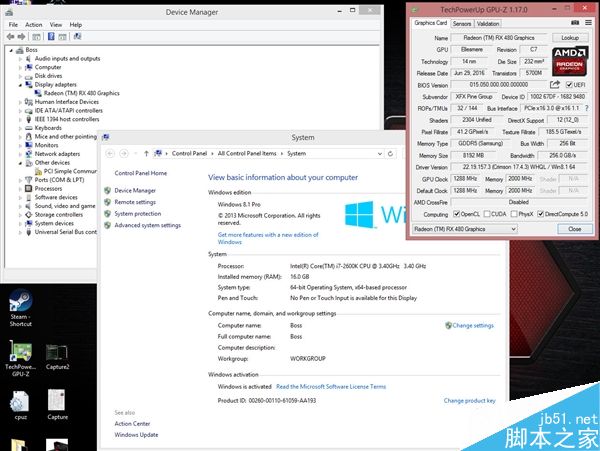Select Network adapters in Device Manager tree
This screenshot has height=451, width=600.
57,154
